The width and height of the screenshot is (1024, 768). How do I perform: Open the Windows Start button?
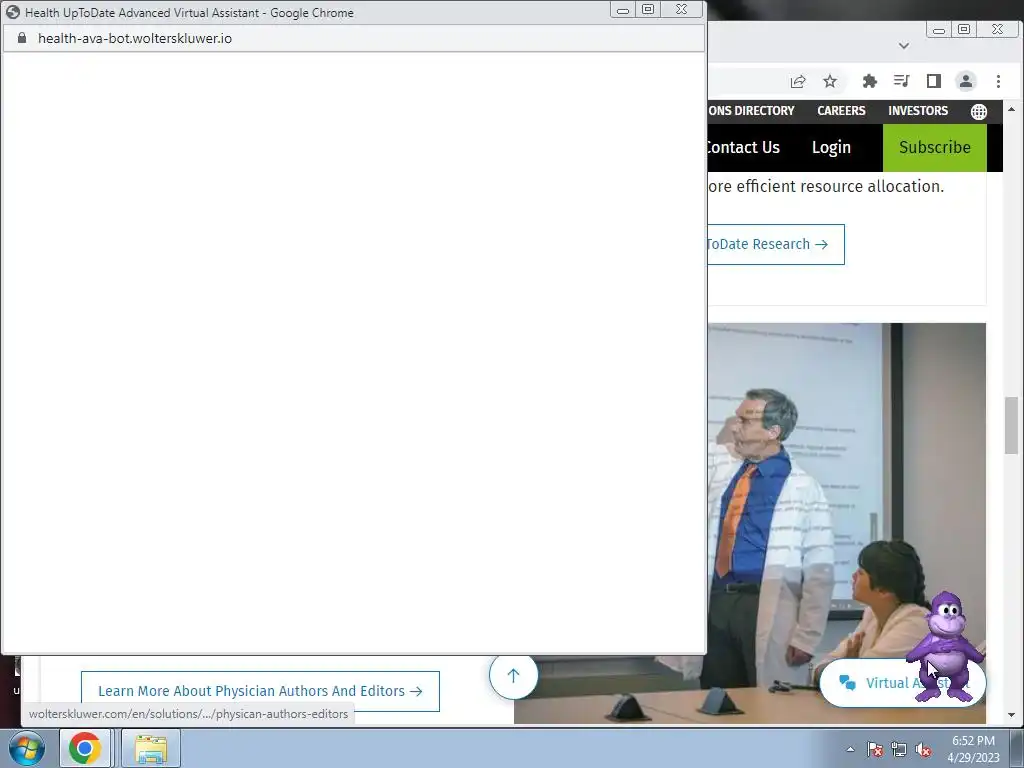pyautogui.click(x=27, y=748)
